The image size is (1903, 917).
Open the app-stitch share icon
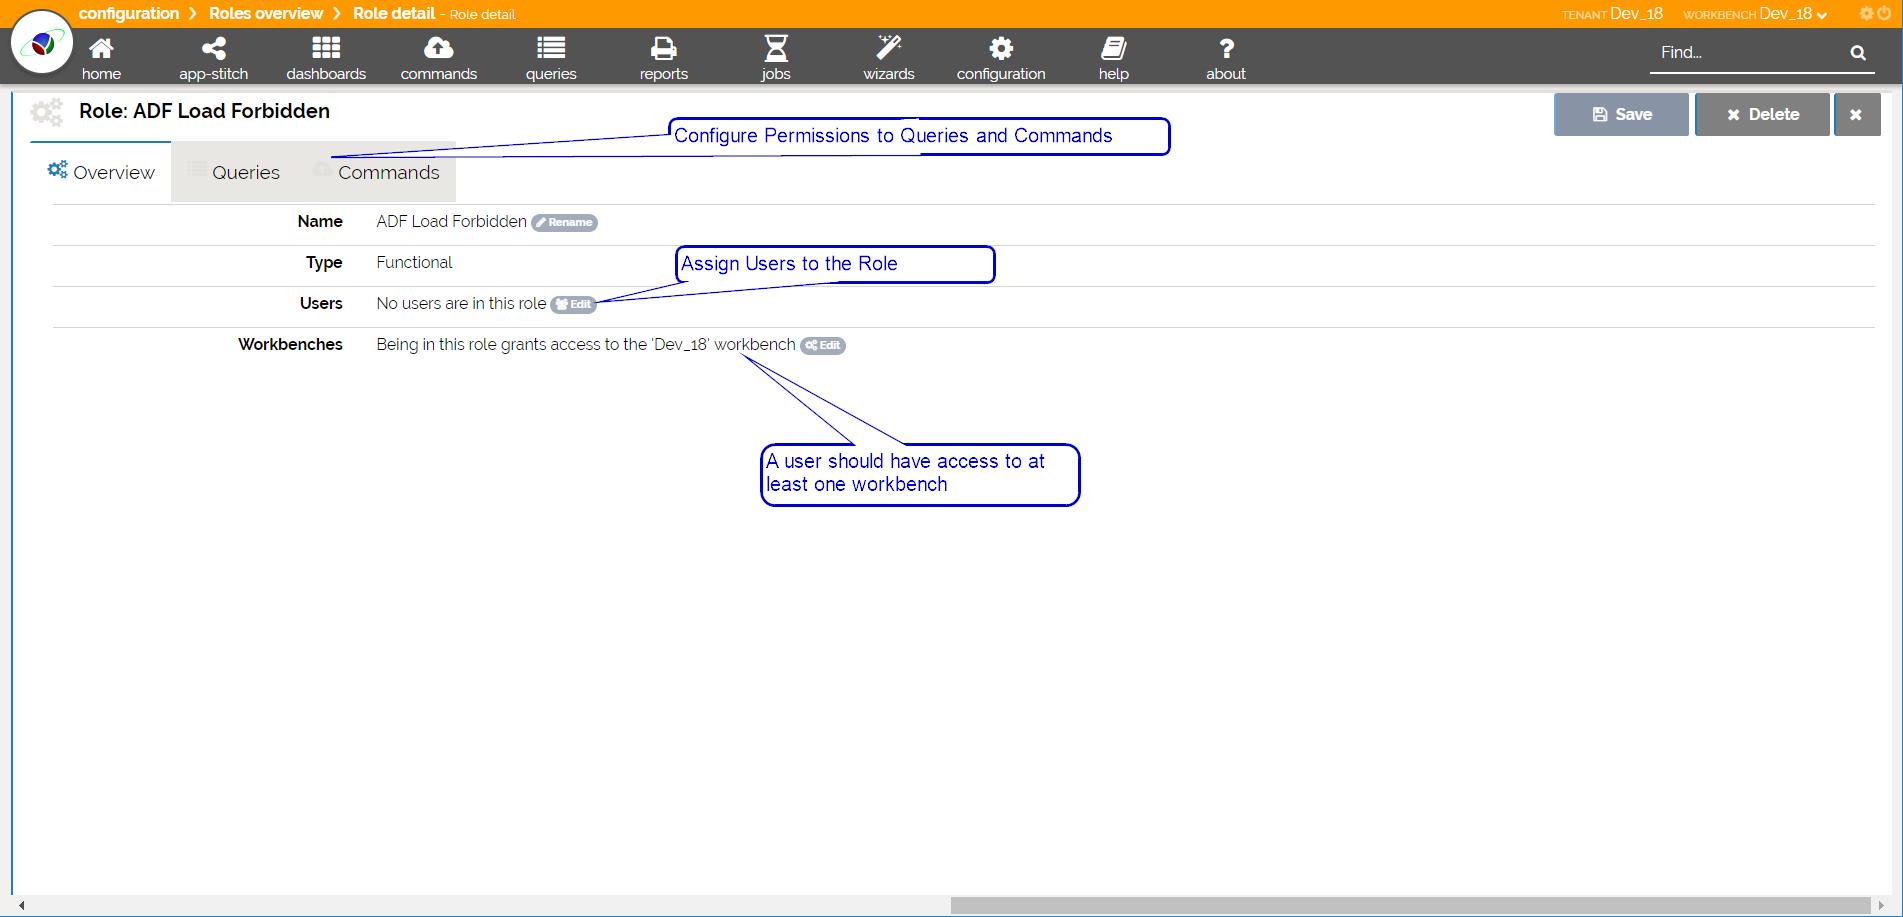tap(213, 49)
